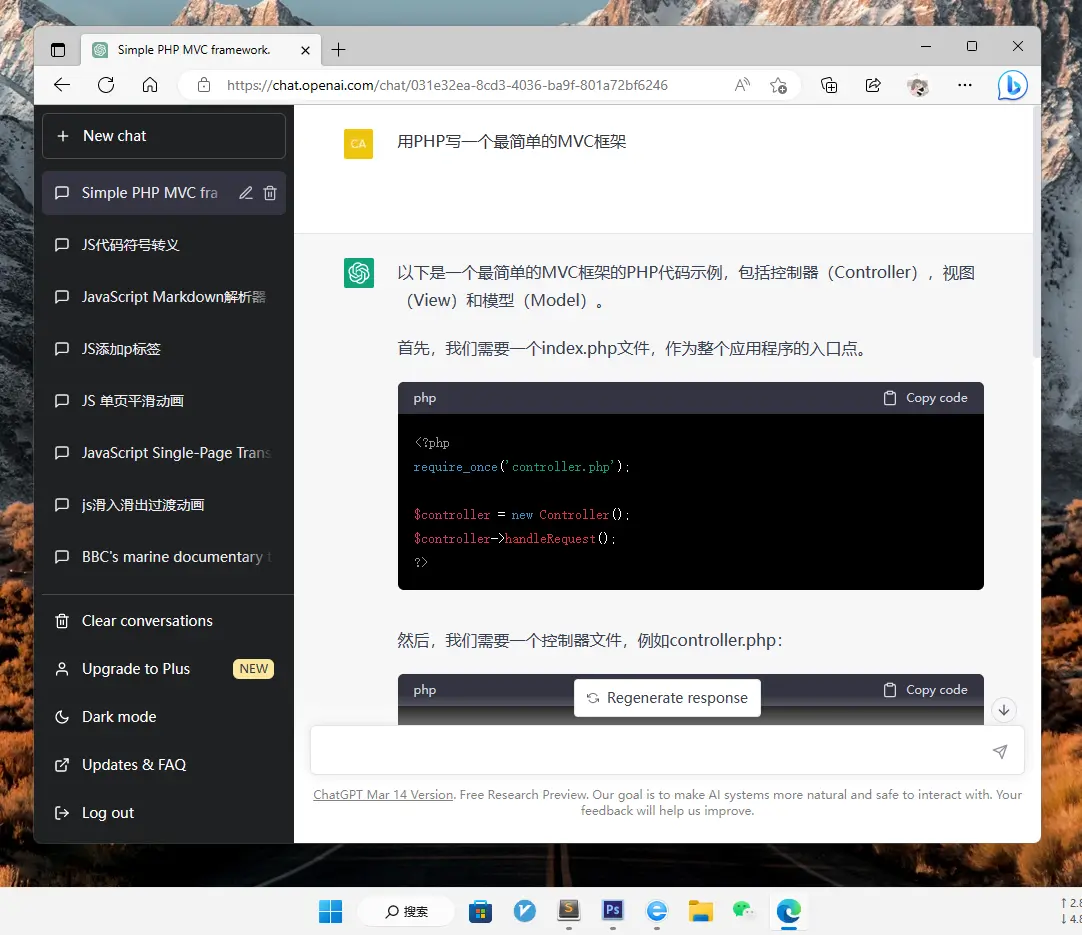Screen dimensions: 1082x935
Task: Open browser profile avatar
Action: [x=918, y=86]
